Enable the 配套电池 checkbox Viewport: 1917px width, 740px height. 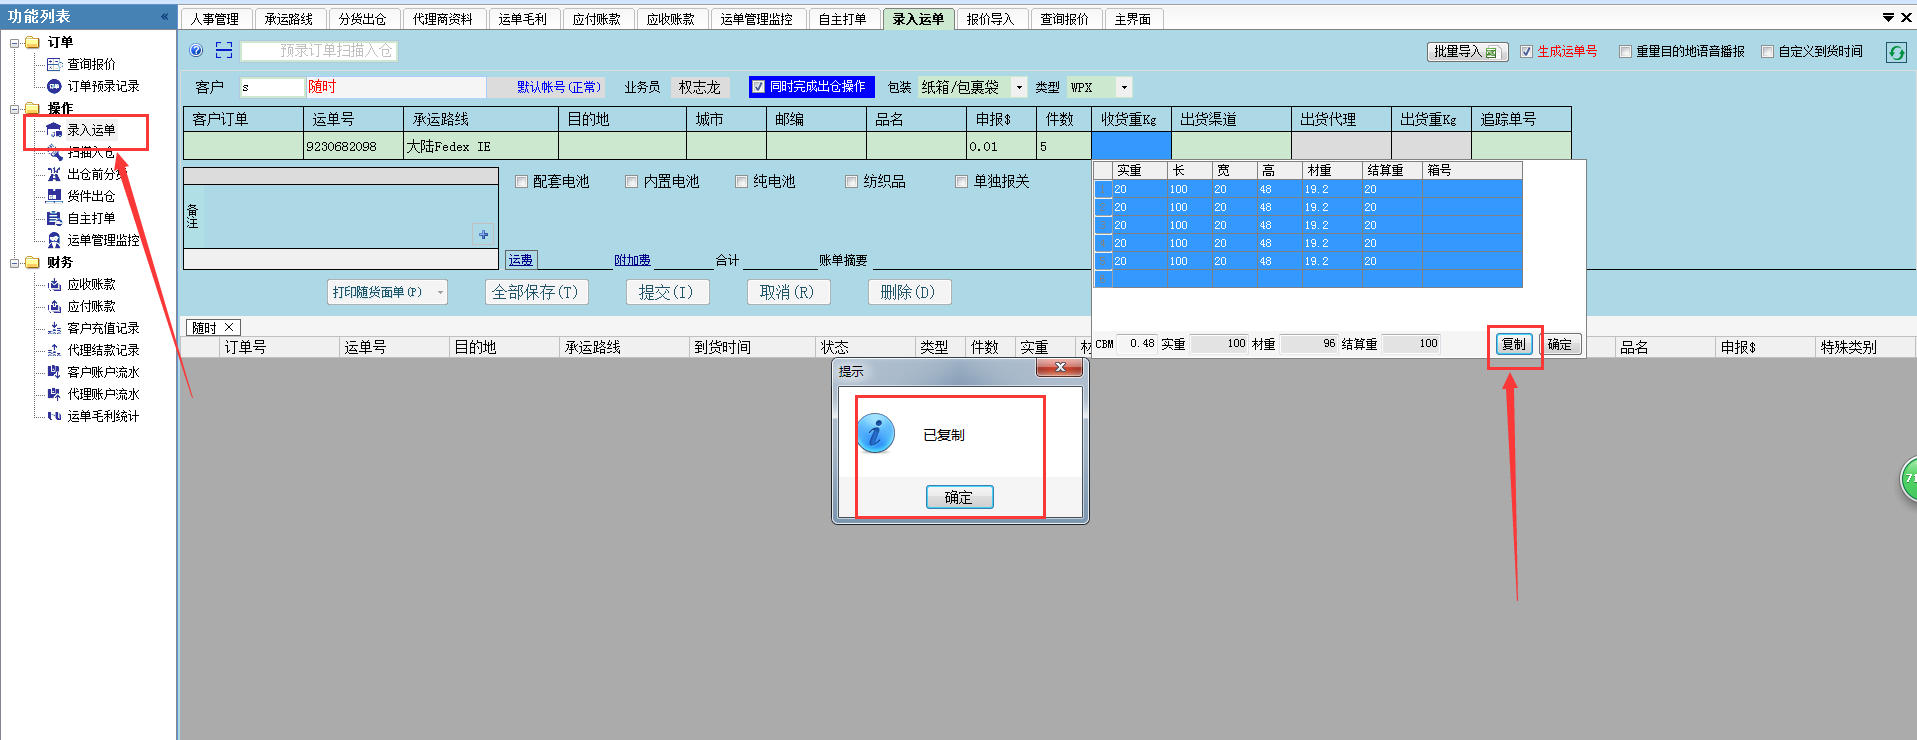click(x=521, y=182)
